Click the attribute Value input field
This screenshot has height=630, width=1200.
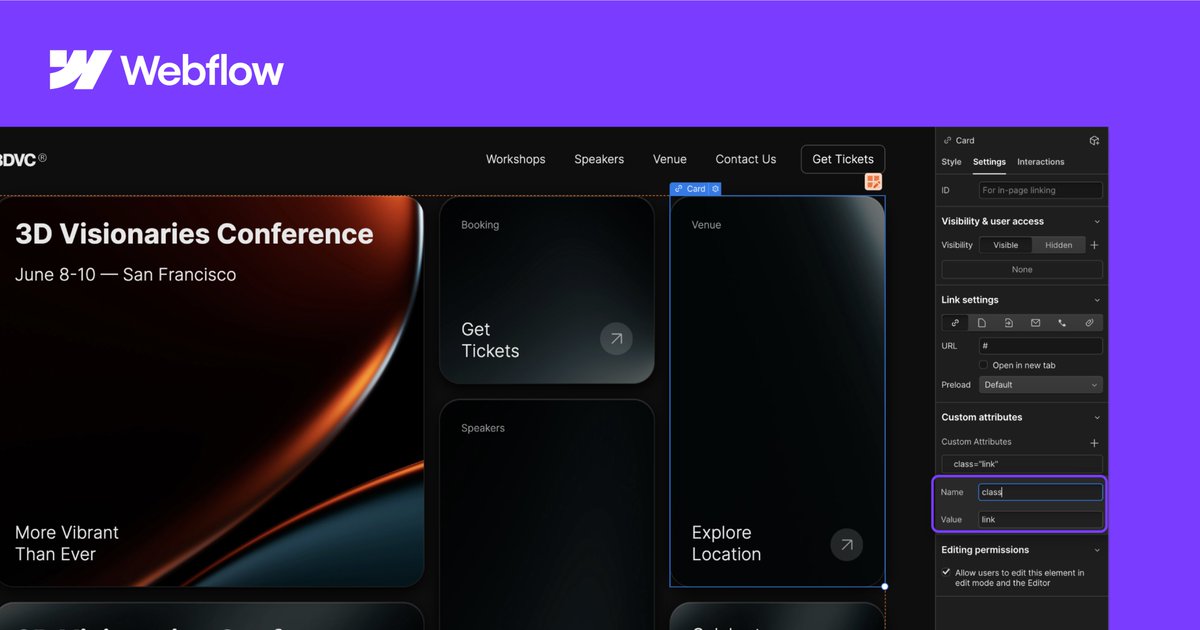1040,520
